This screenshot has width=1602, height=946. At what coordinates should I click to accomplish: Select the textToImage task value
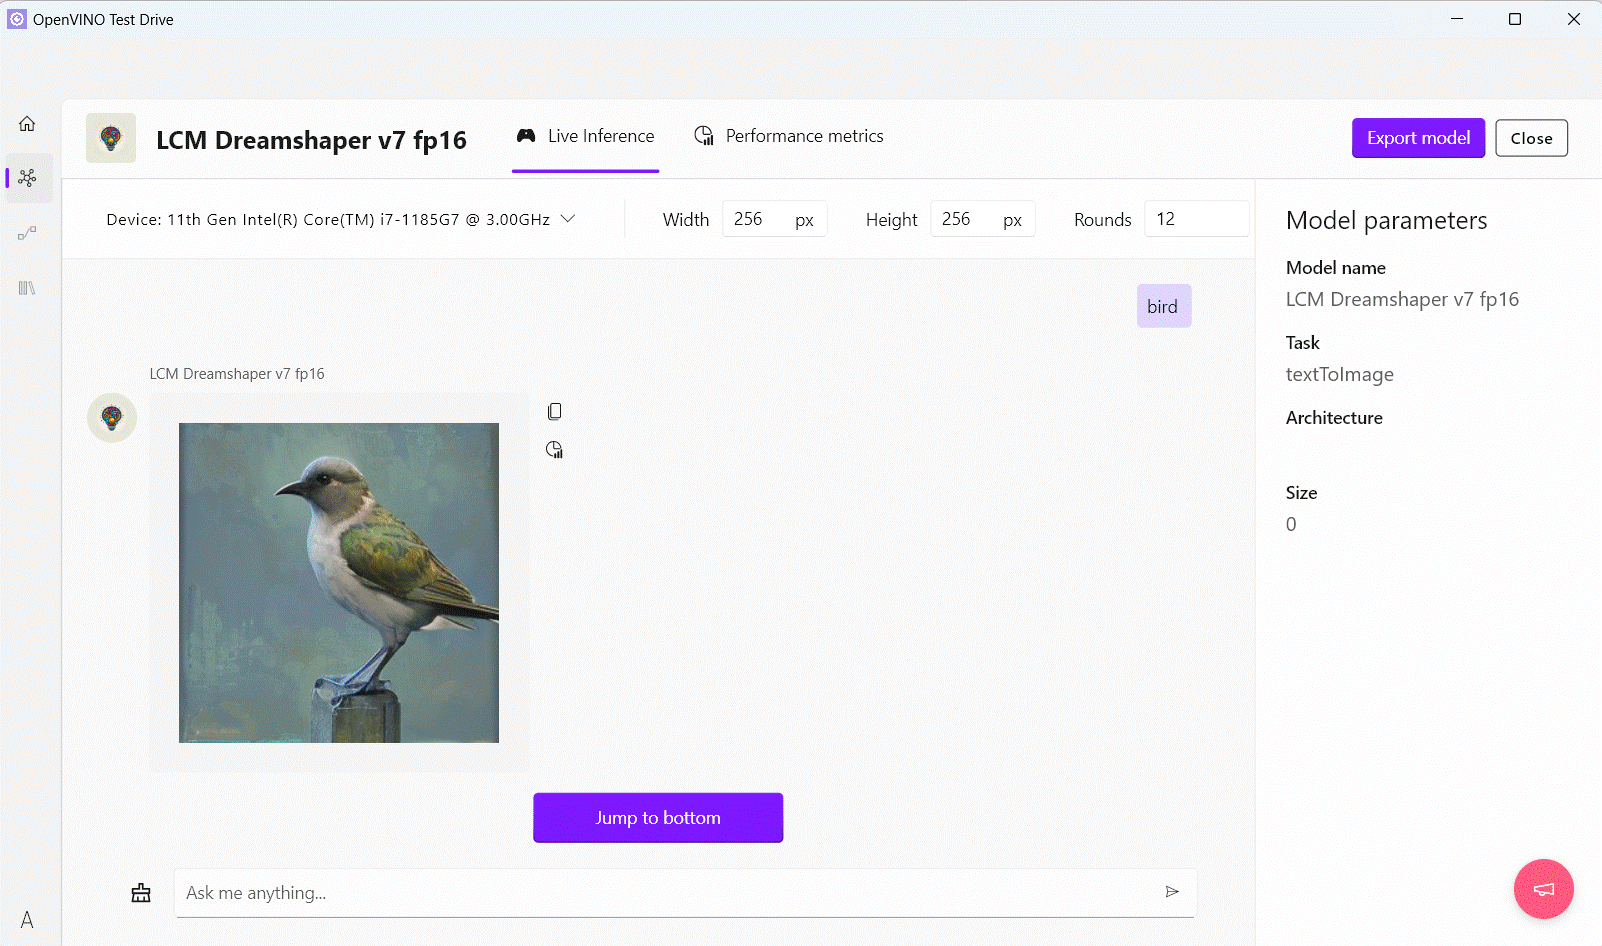1339,375
